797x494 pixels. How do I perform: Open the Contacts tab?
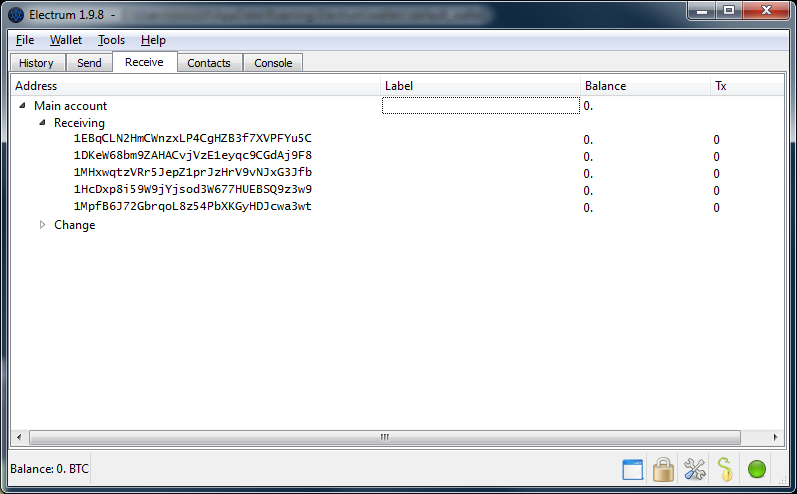(x=209, y=63)
